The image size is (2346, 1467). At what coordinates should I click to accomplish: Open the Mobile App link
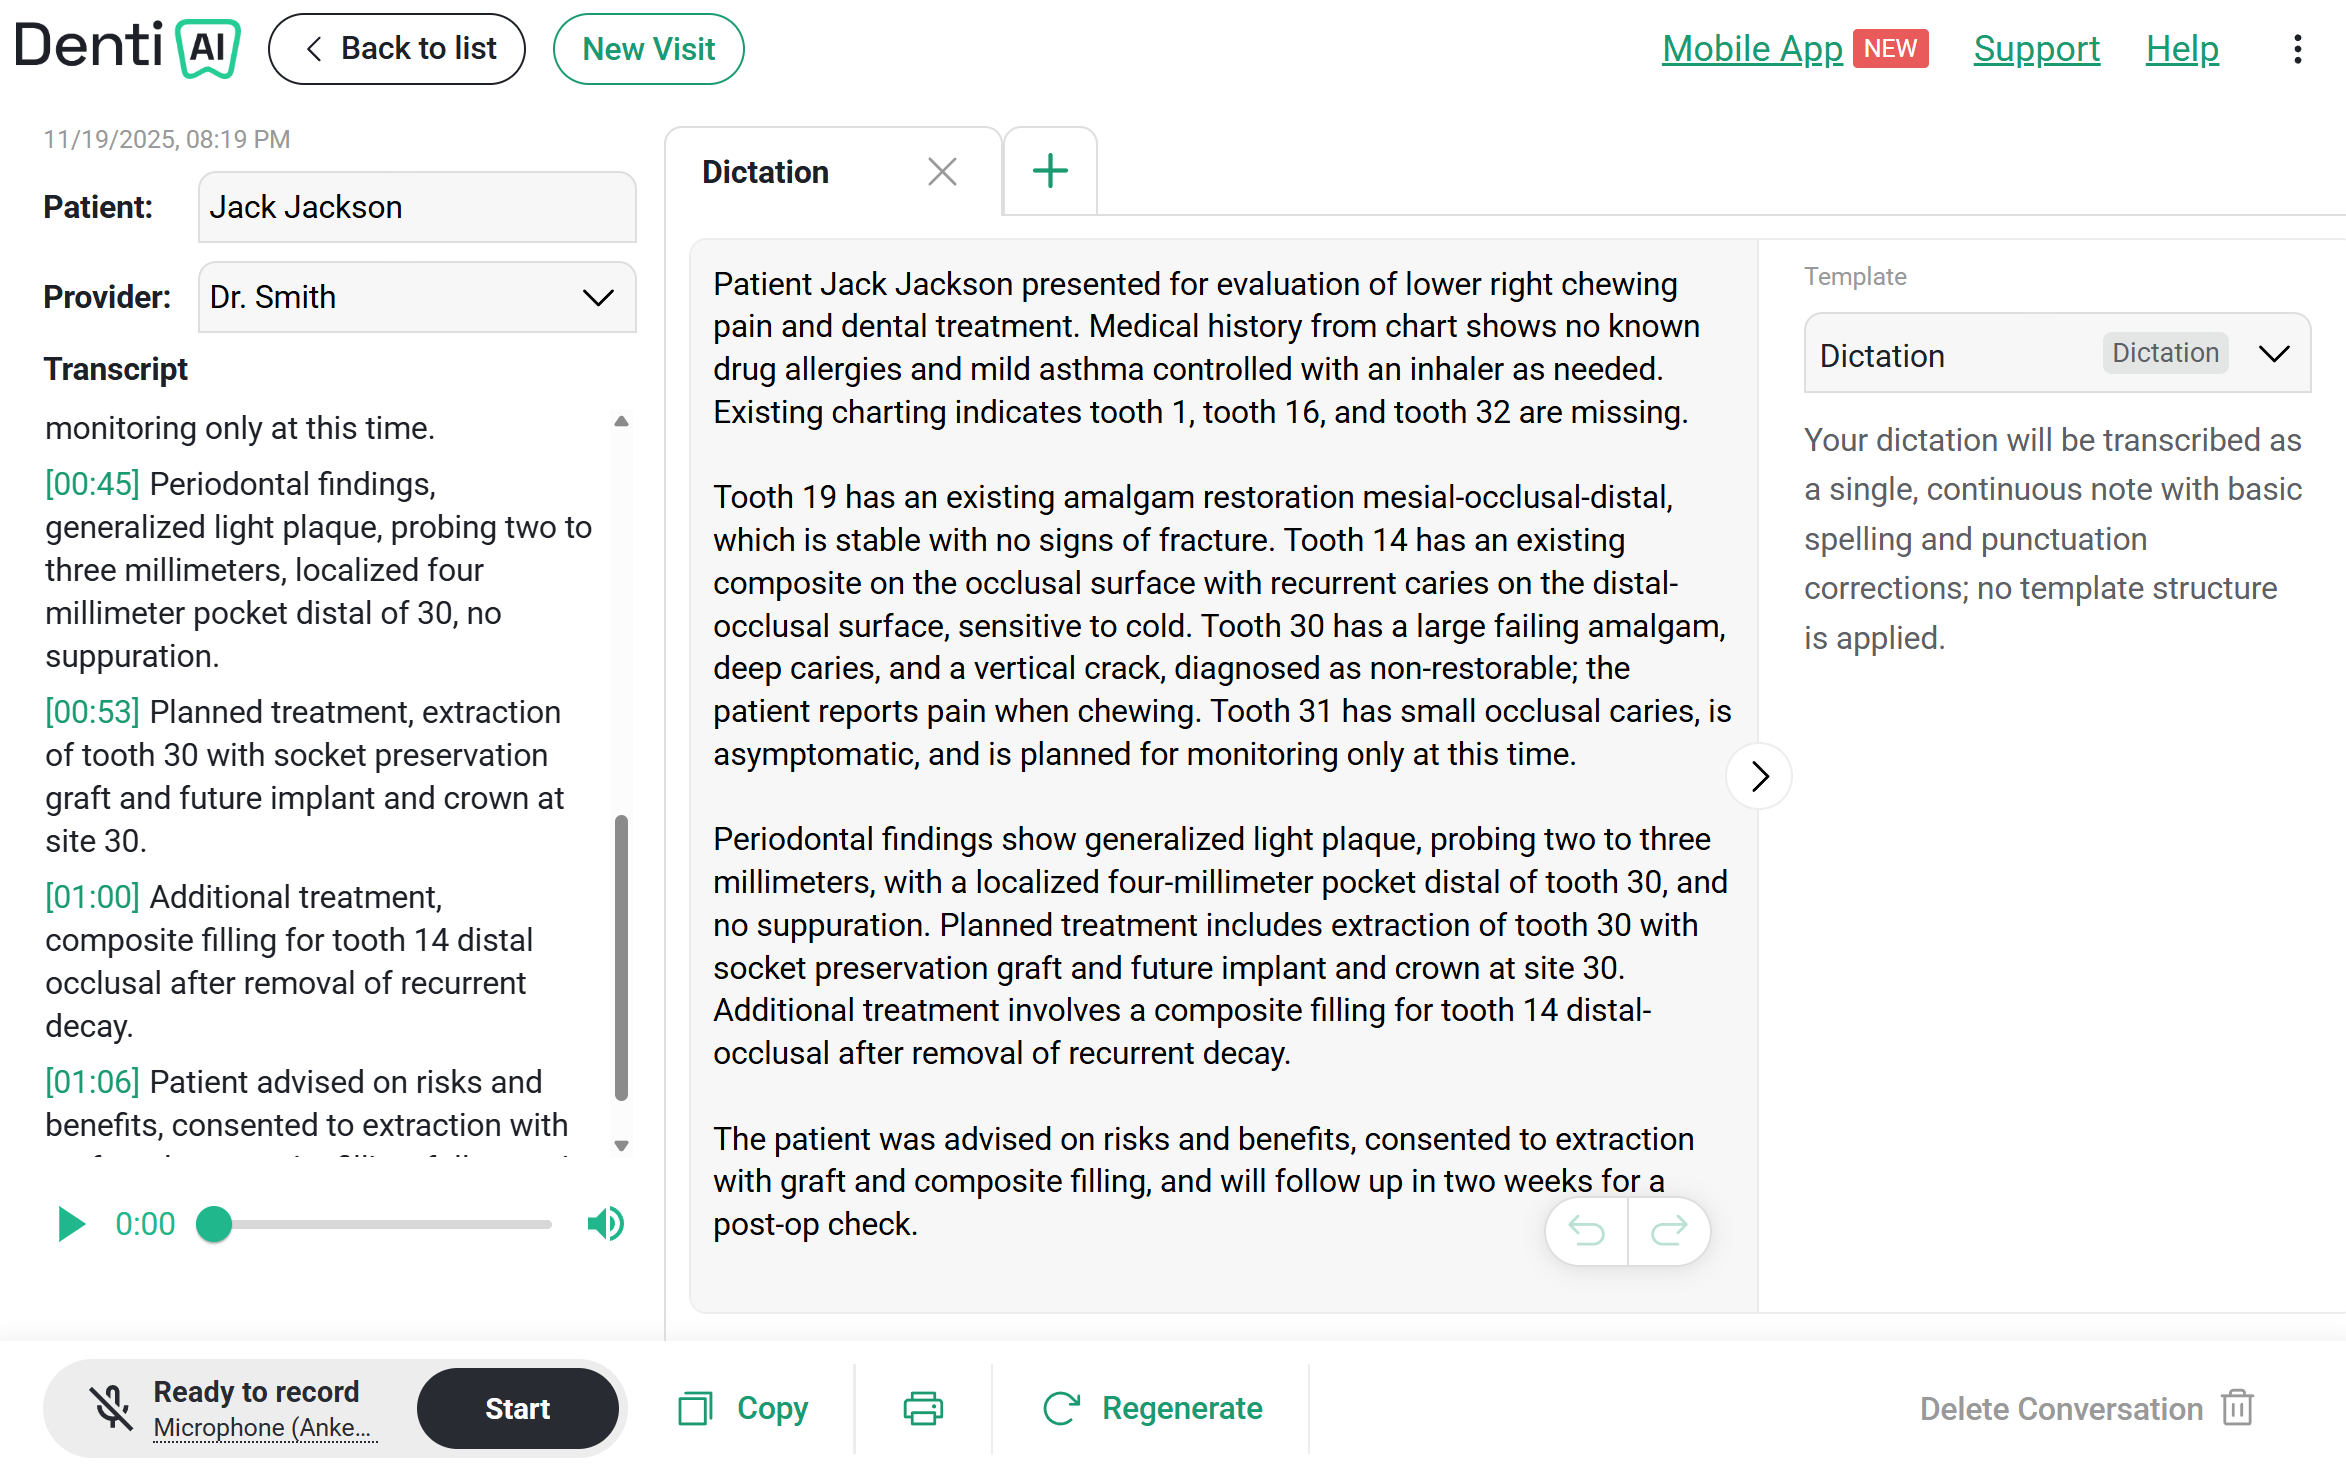point(1752,49)
